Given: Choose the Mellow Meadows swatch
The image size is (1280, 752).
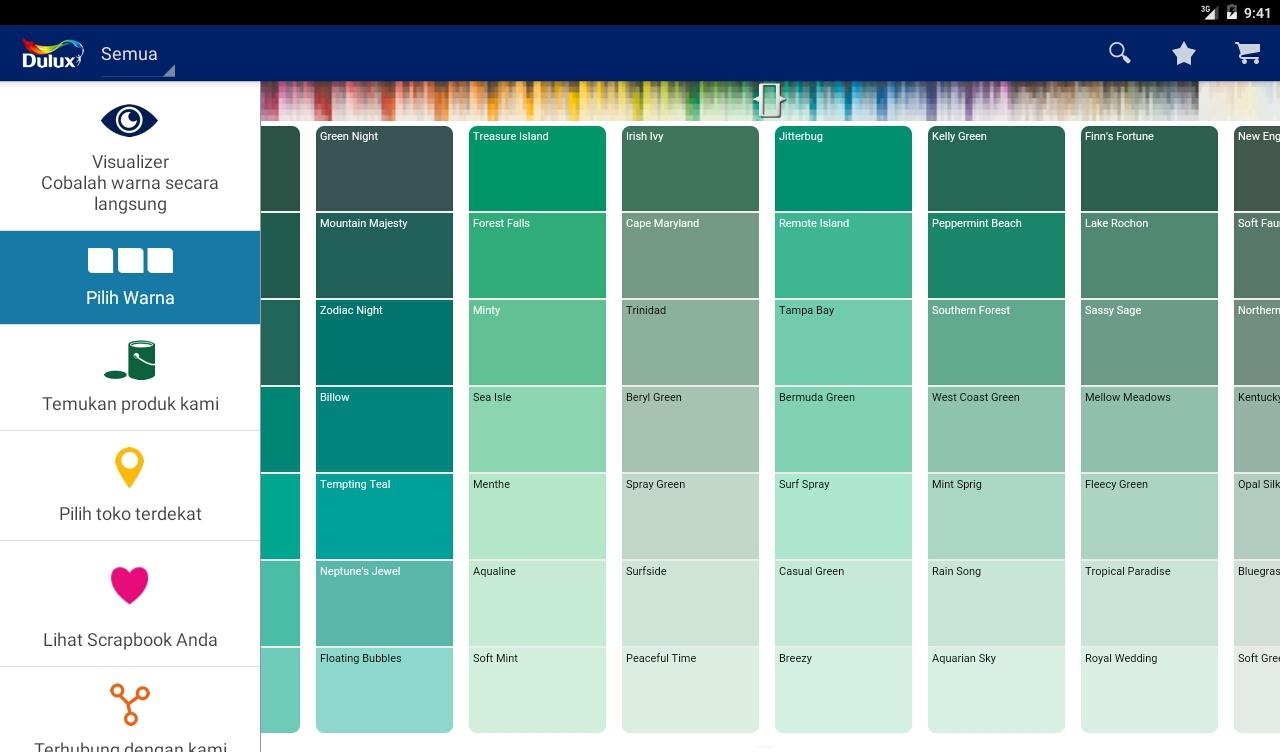Looking at the screenshot, I should 1149,430.
